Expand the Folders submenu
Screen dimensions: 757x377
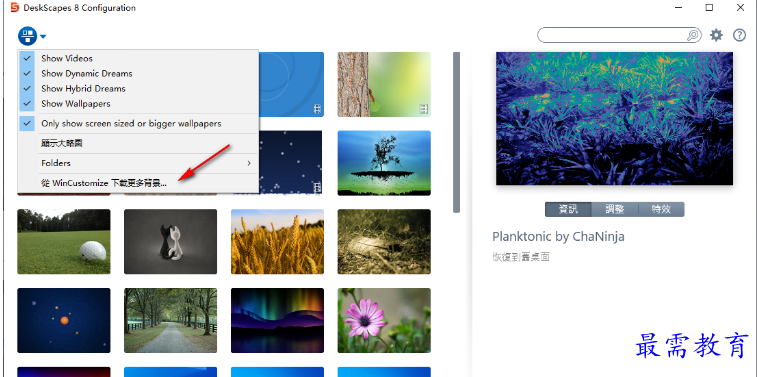[x=138, y=163]
